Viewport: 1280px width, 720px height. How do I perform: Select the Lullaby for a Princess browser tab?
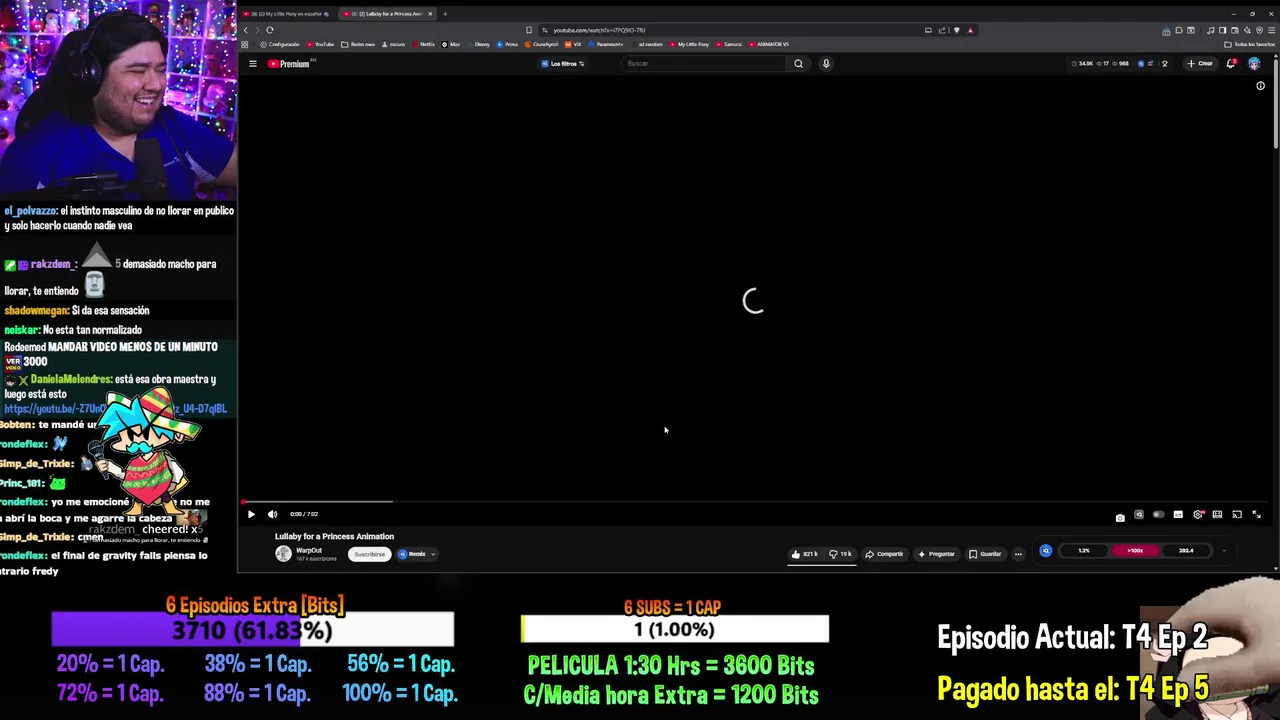click(x=388, y=14)
